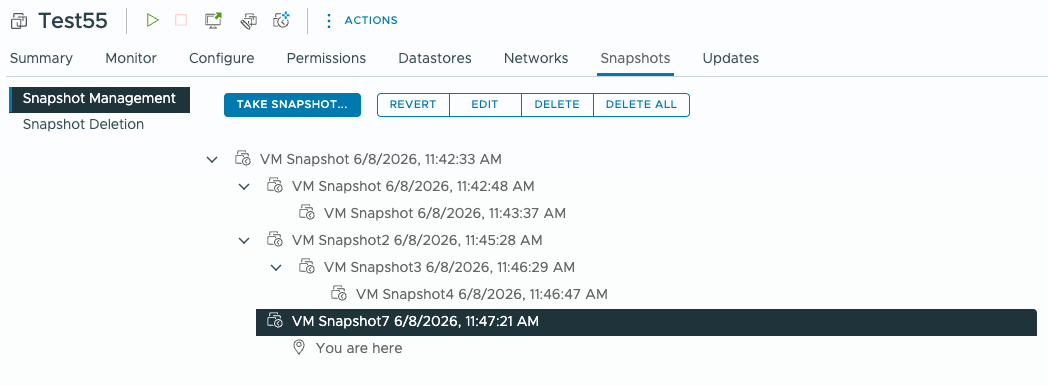Click the snapshot icon of VM Snapshot 11:42:33 AM
Viewport: 1048px width, 385px height.
point(243,159)
